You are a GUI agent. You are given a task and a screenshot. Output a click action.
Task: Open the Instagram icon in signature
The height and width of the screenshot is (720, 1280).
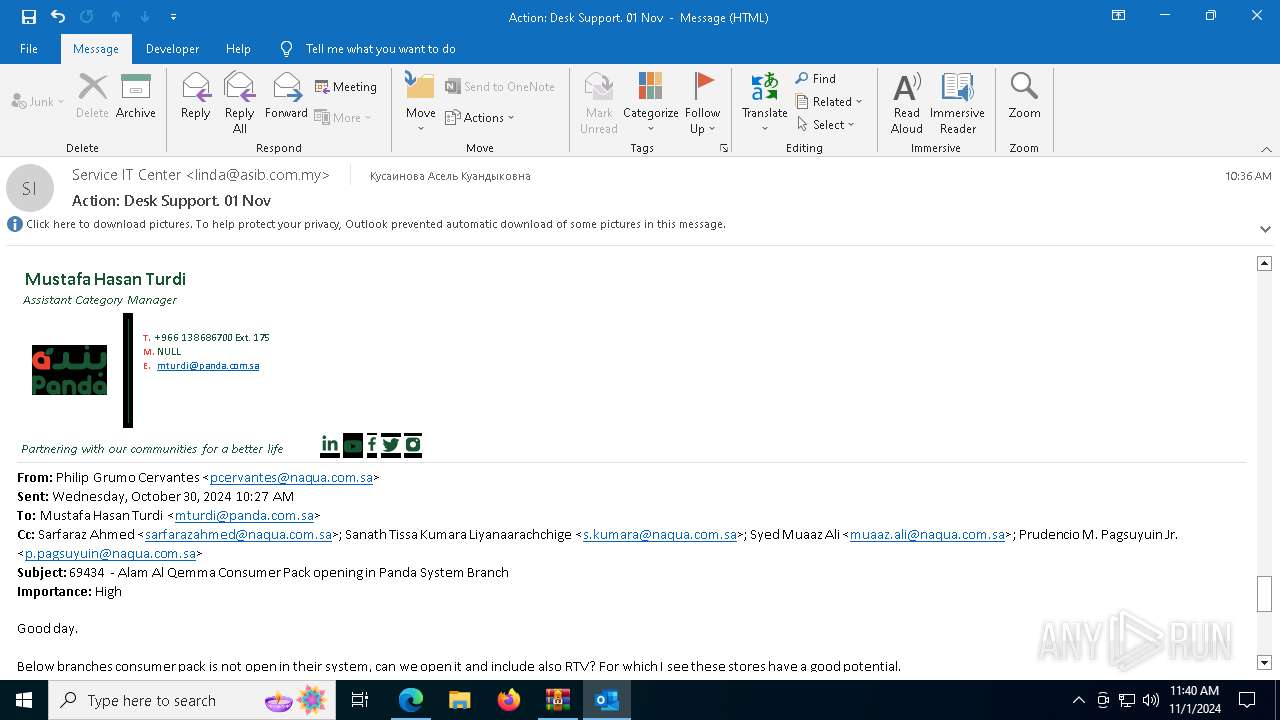pyautogui.click(x=413, y=445)
